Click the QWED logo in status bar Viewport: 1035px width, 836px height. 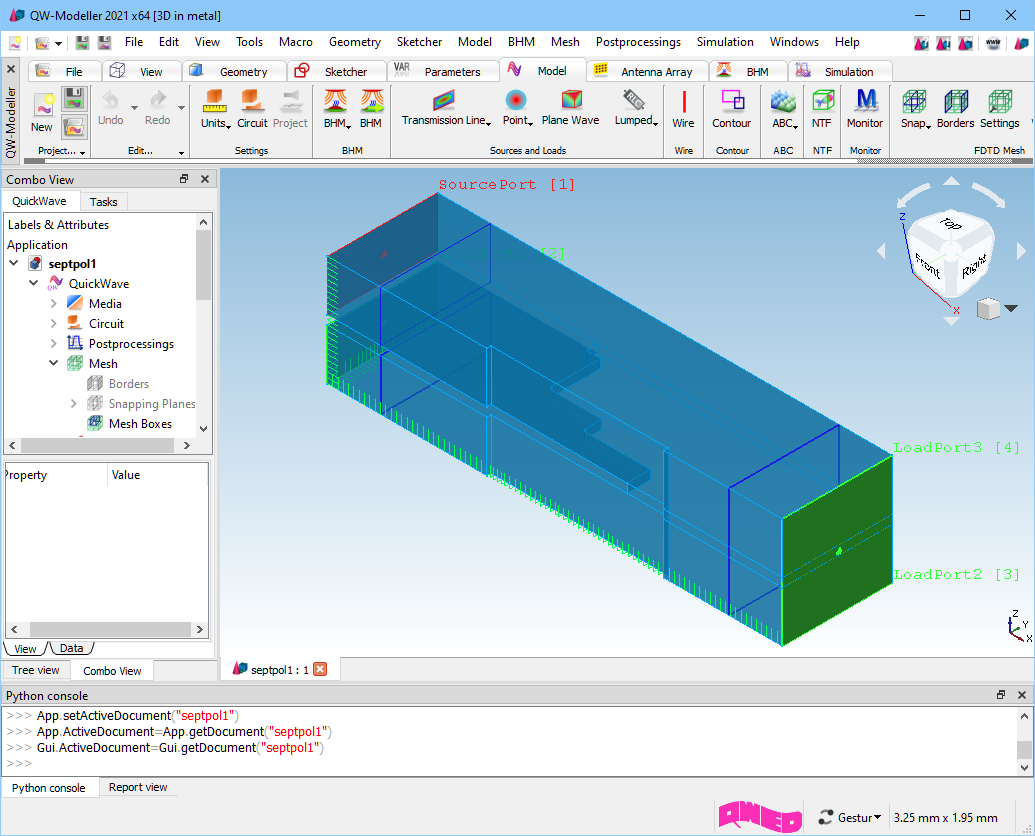coord(760,816)
